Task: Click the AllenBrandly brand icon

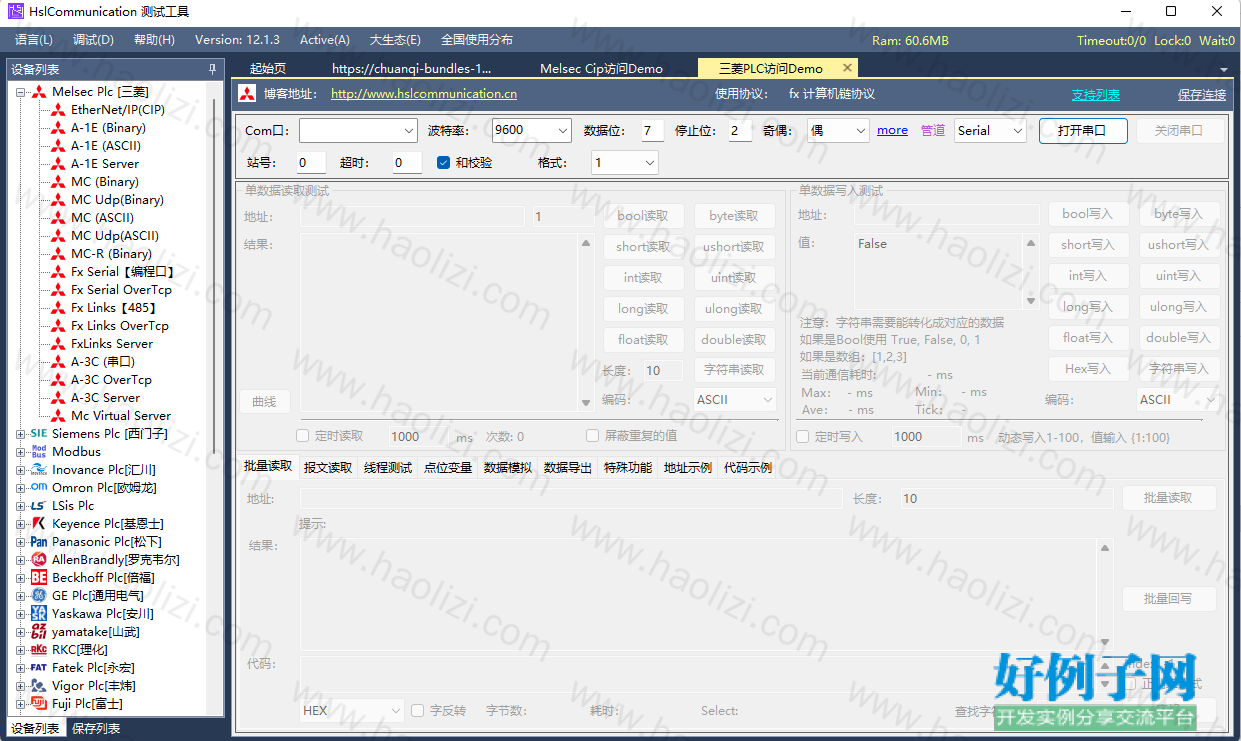Action: click(39, 560)
